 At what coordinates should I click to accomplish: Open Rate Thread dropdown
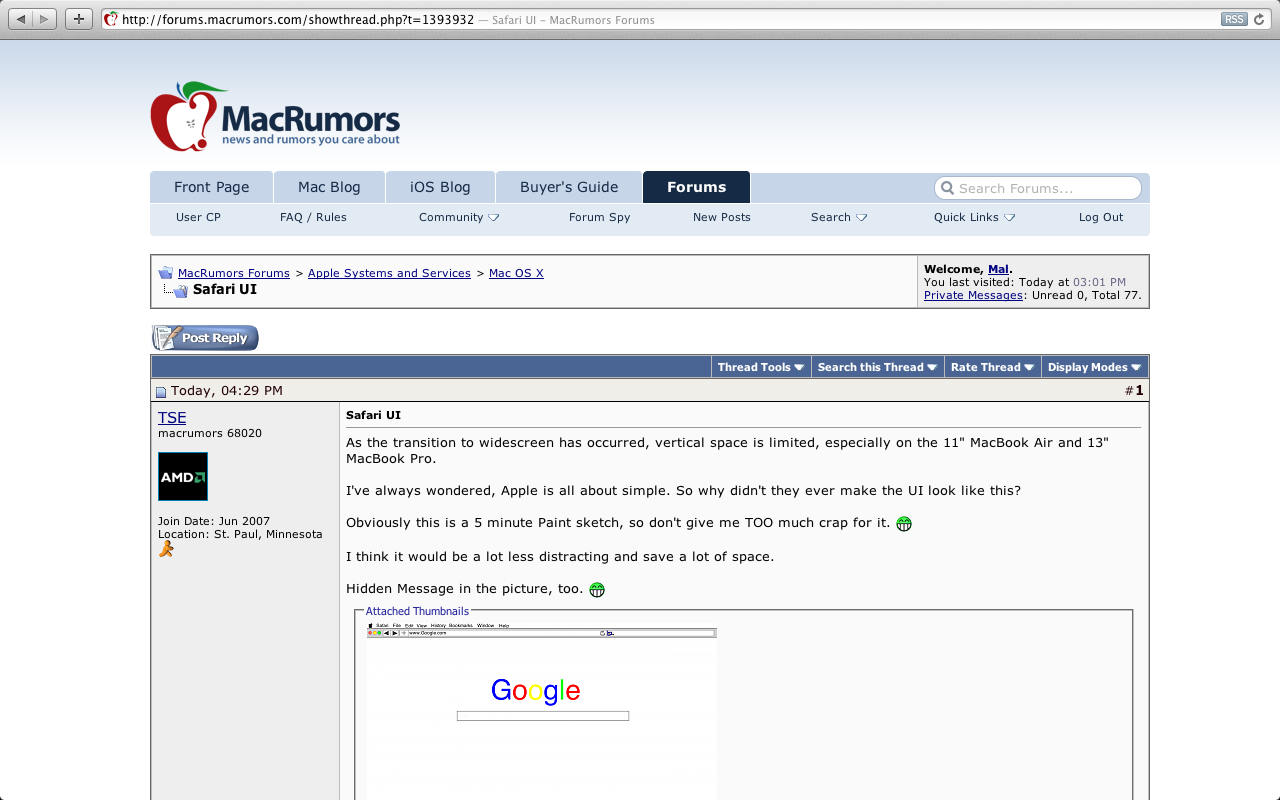(992, 367)
